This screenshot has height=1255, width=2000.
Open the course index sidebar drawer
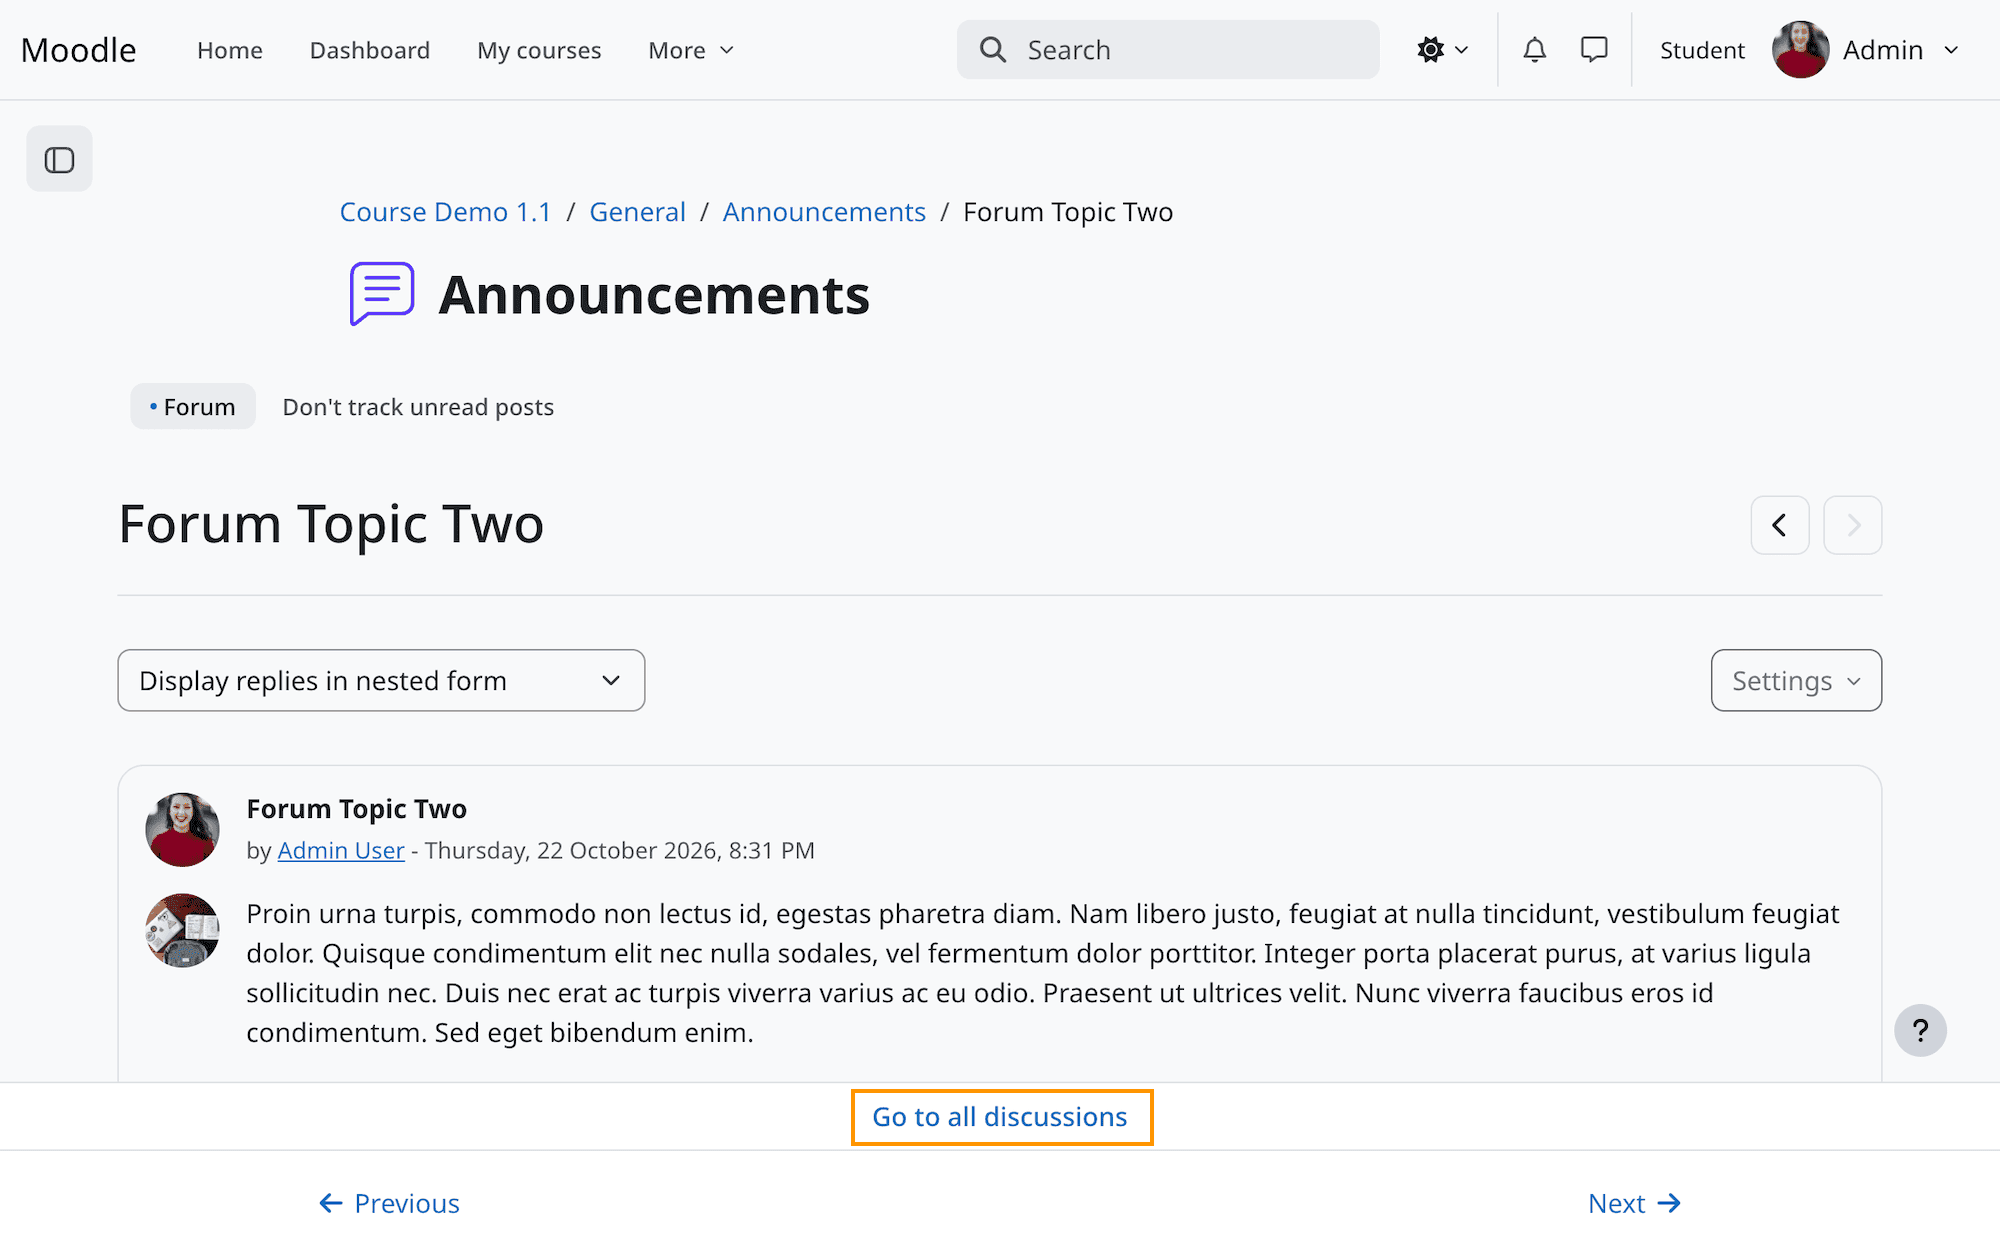coord(59,159)
